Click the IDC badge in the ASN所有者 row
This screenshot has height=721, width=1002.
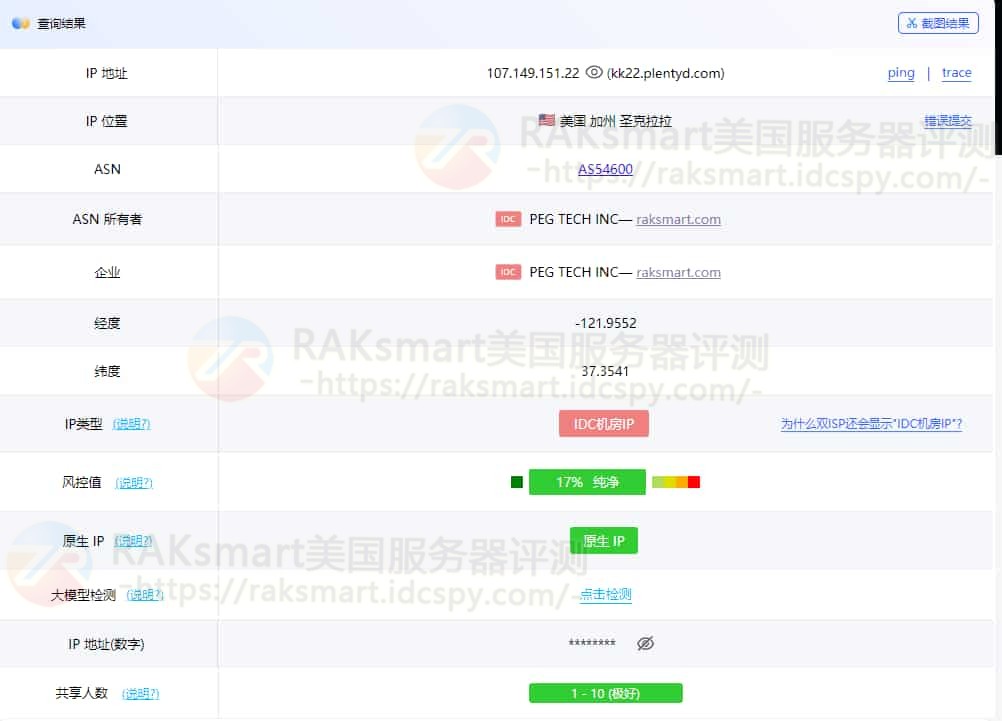click(x=508, y=218)
